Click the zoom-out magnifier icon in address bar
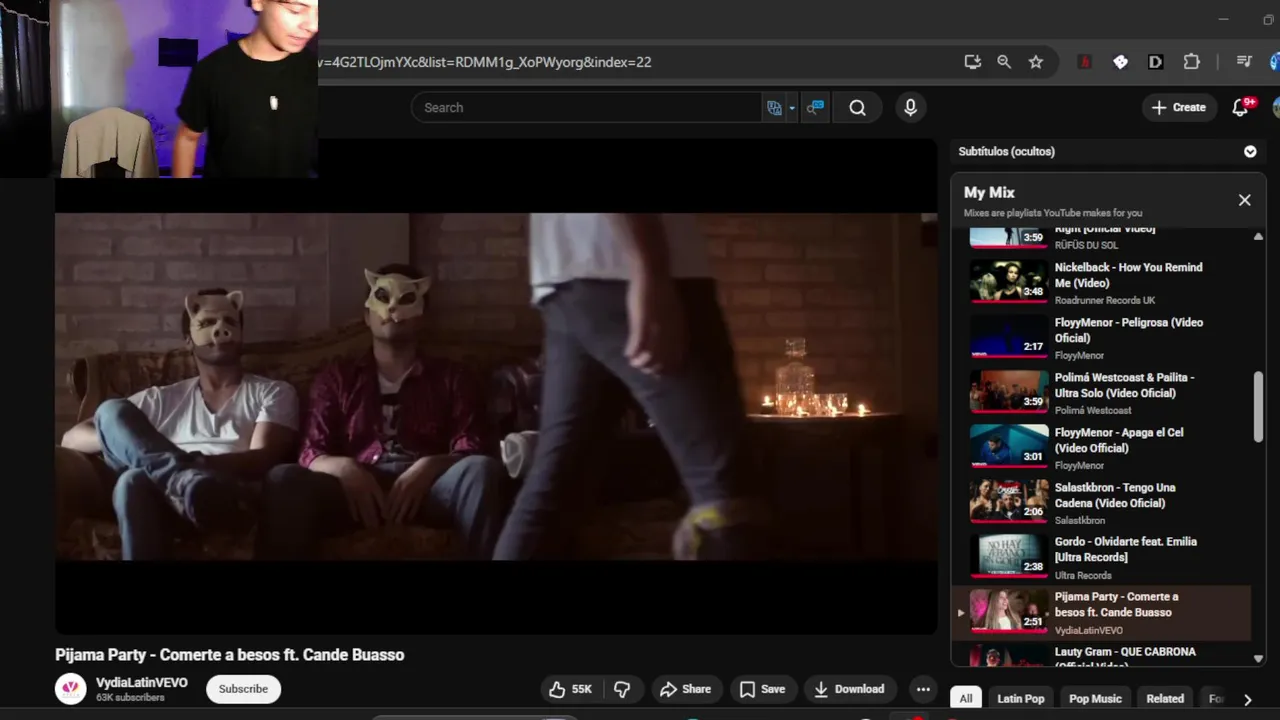The height and width of the screenshot is (720, 1280). click(1004, 62)
